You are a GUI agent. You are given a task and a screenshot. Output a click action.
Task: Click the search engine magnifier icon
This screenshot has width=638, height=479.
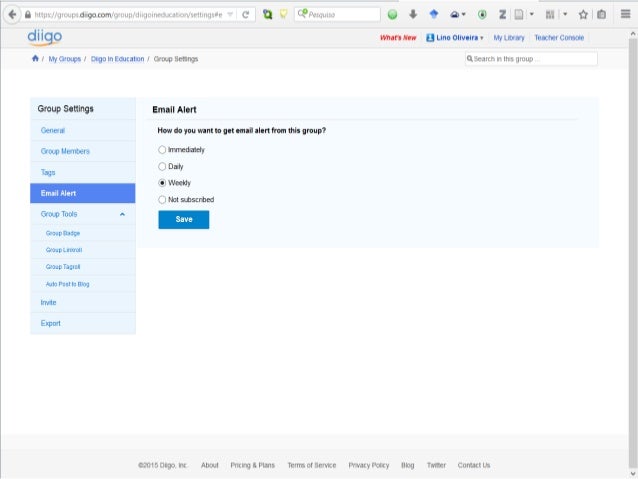click(x=302, y=14)
